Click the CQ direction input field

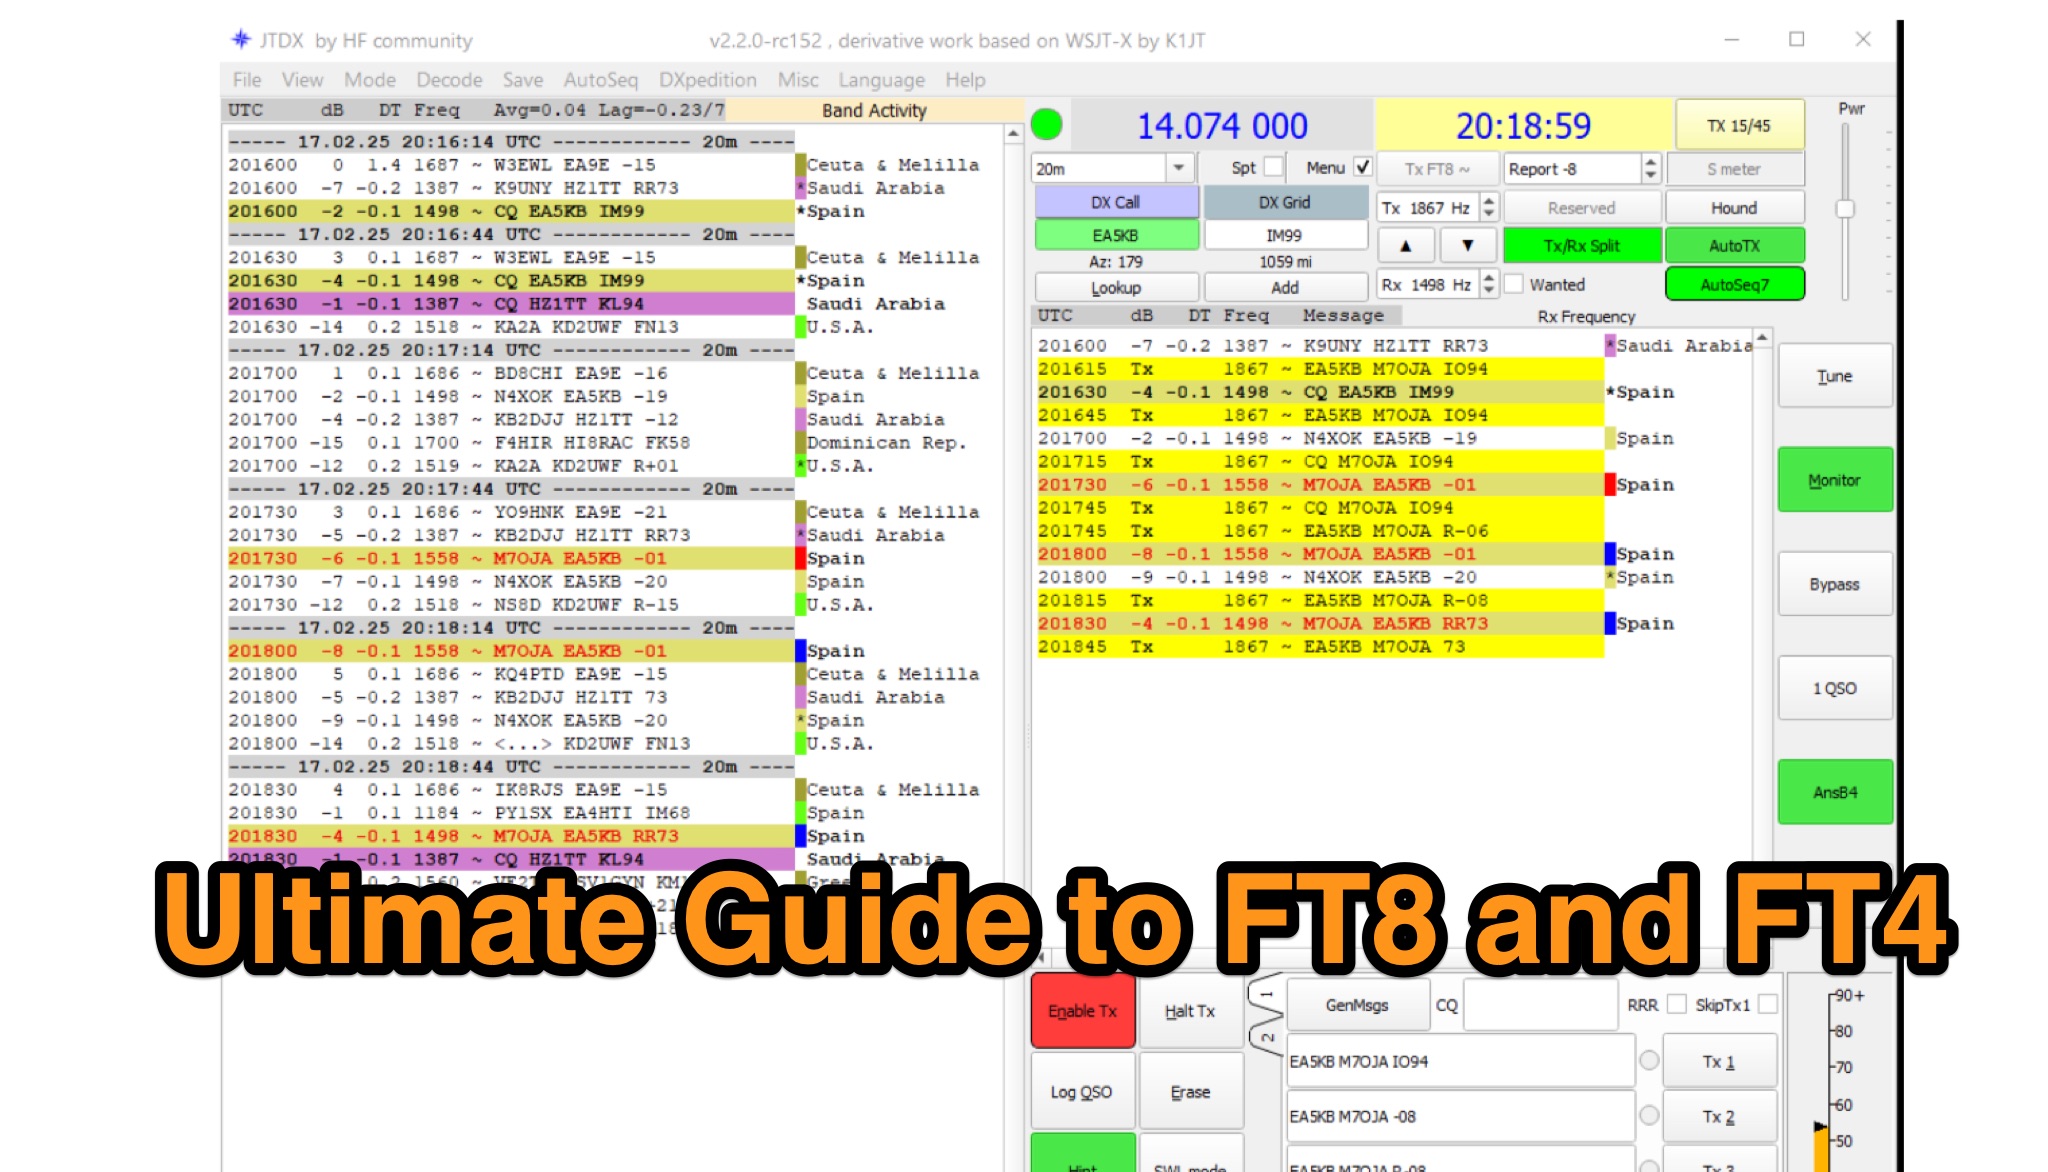click(x=1540, y=1005)
